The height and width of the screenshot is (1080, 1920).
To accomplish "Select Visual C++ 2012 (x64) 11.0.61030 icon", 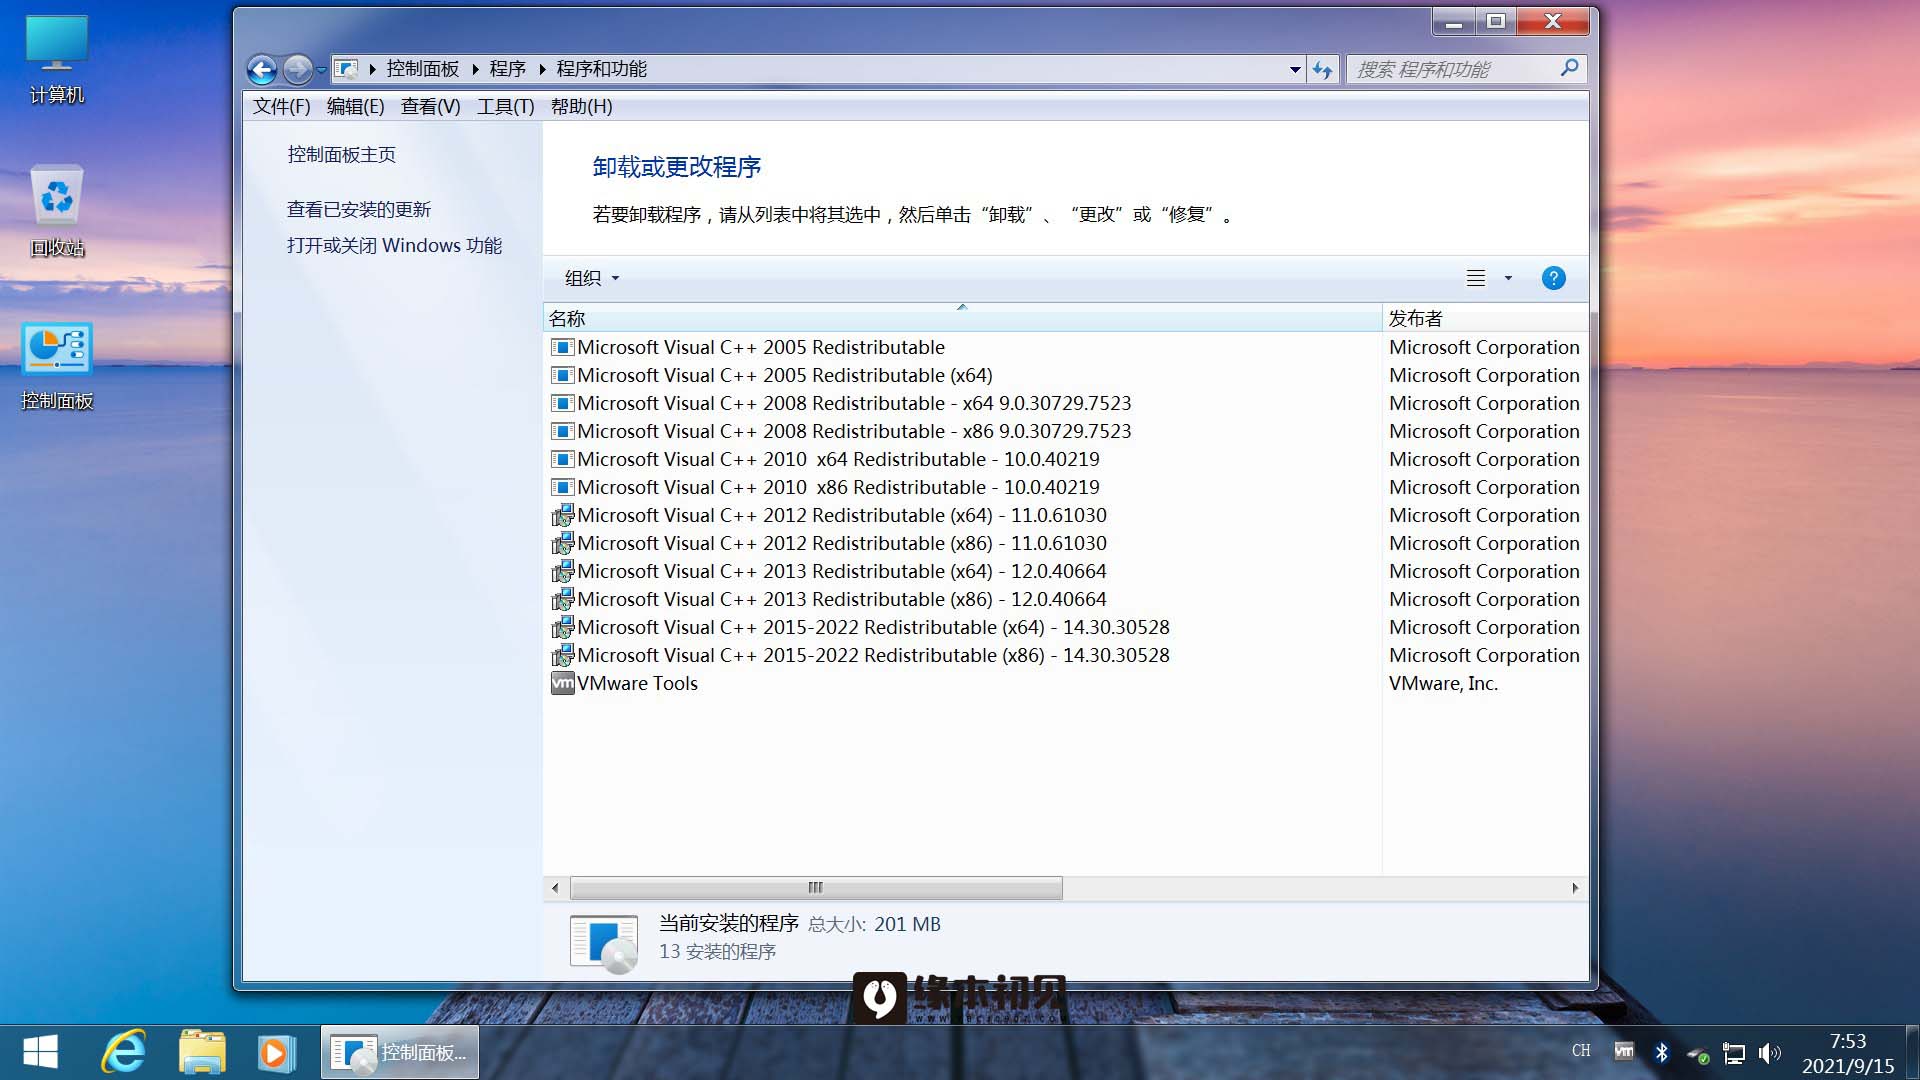I will point(563,515).
